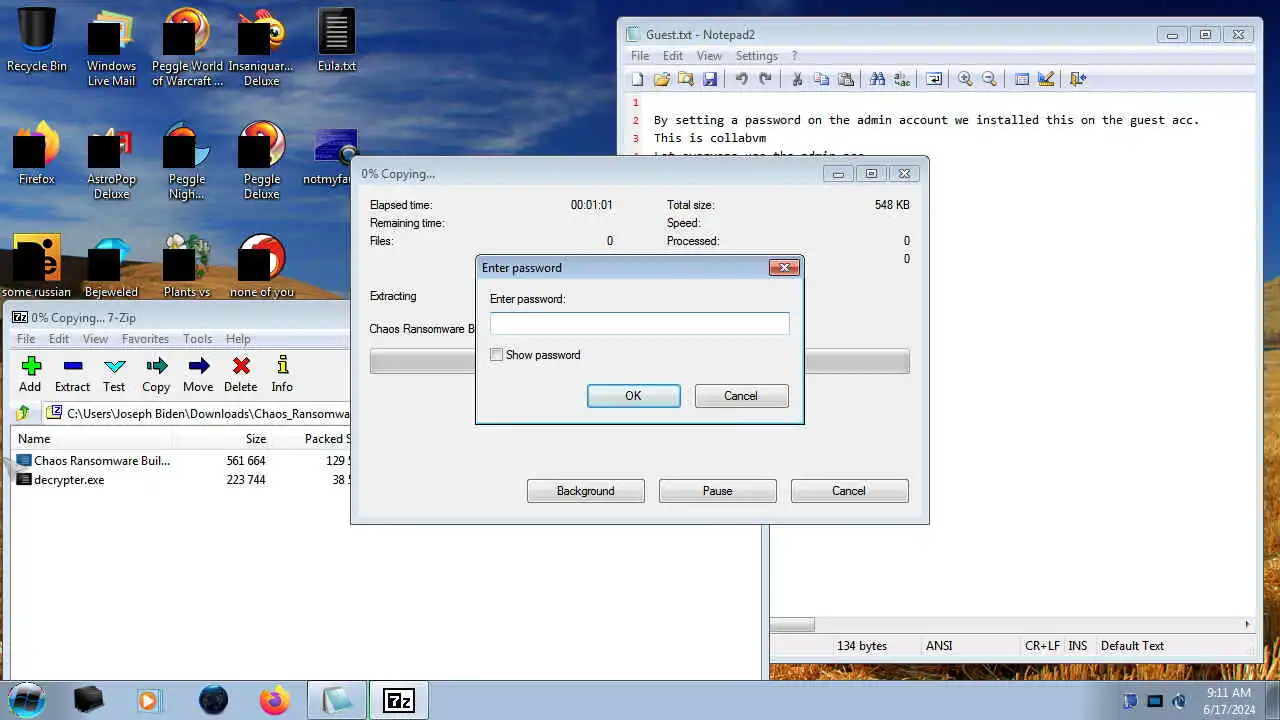The width and height of the screenshot is (1280, 720).
Task: Click Open file icon in Notepad2 toolbar
Action: pyautogui.click(x=661, y=79)
